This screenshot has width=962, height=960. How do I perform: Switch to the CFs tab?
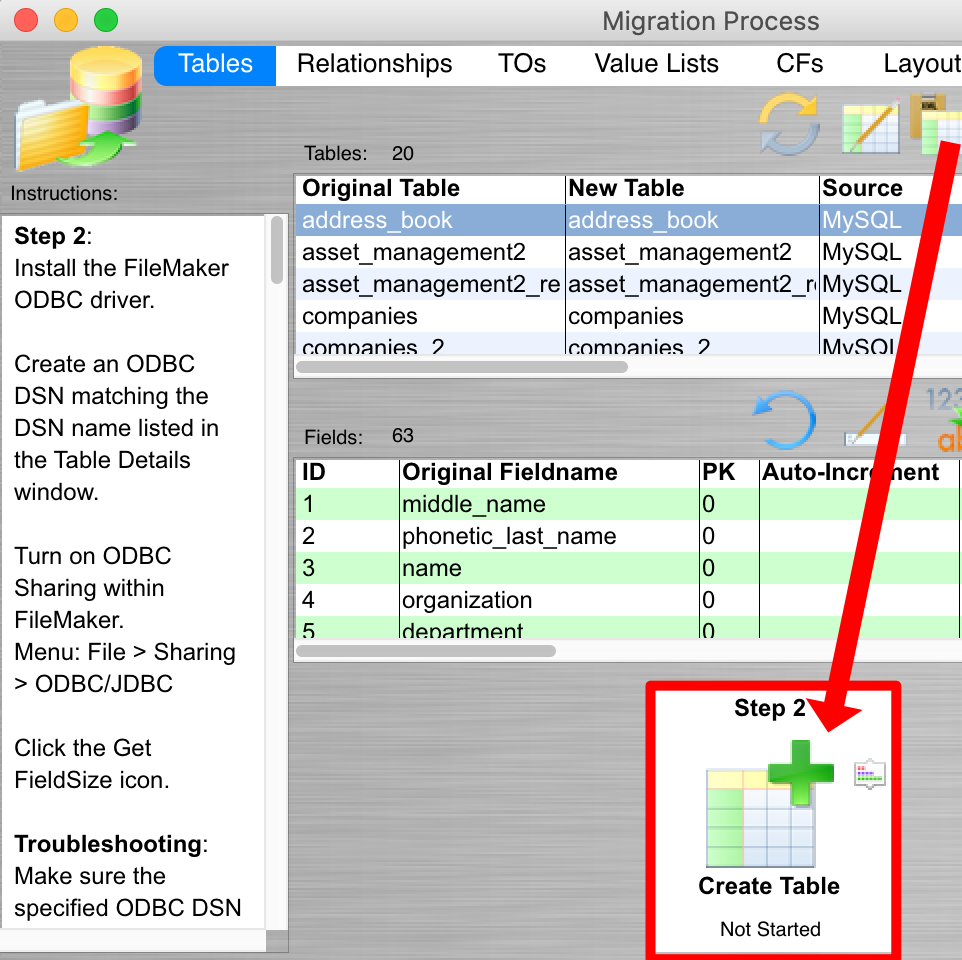tap(798, 63)
